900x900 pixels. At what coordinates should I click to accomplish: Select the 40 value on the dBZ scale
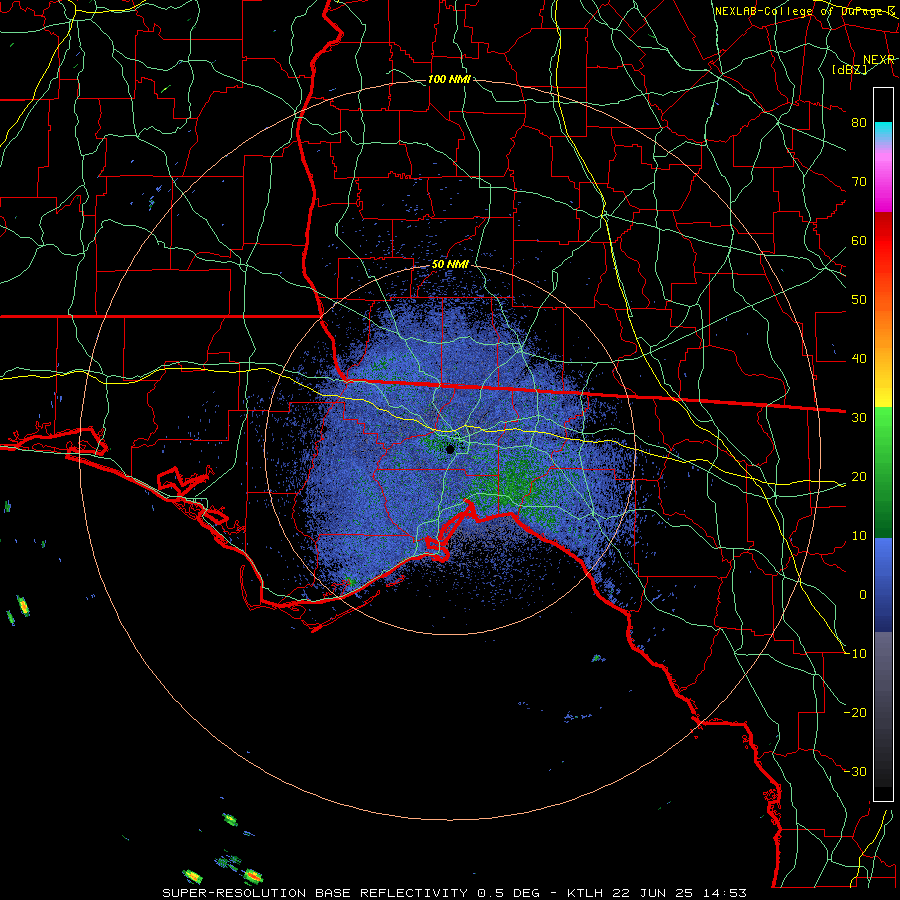[859, 359]
